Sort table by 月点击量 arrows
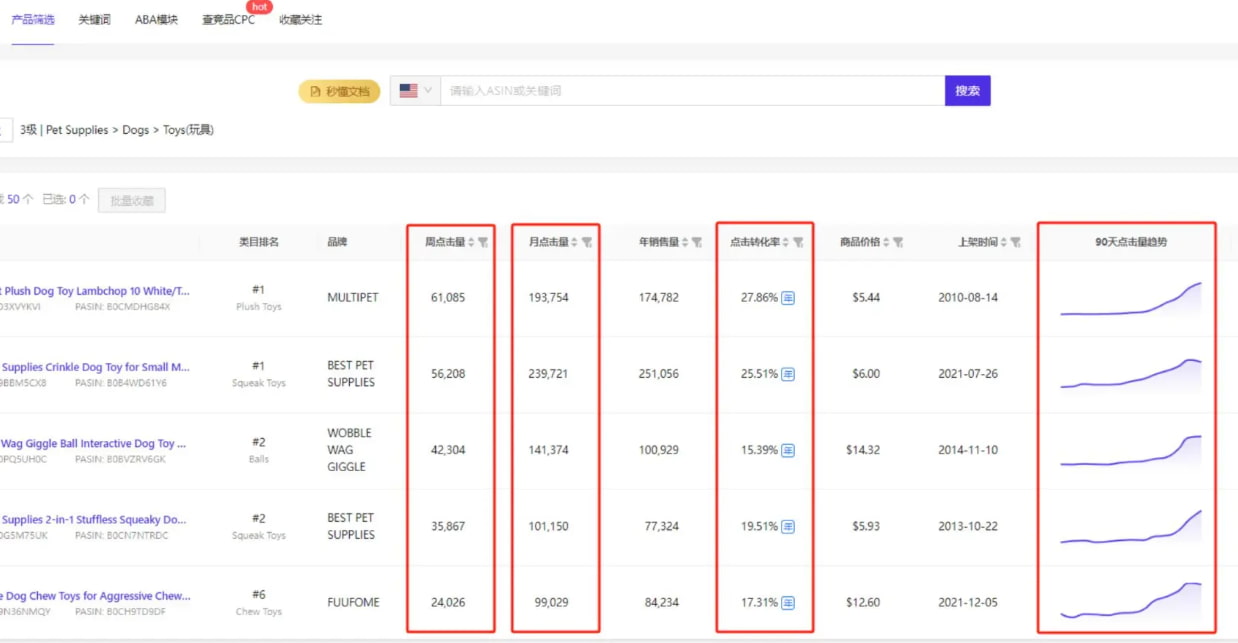1238x643 pixels. 574,242
